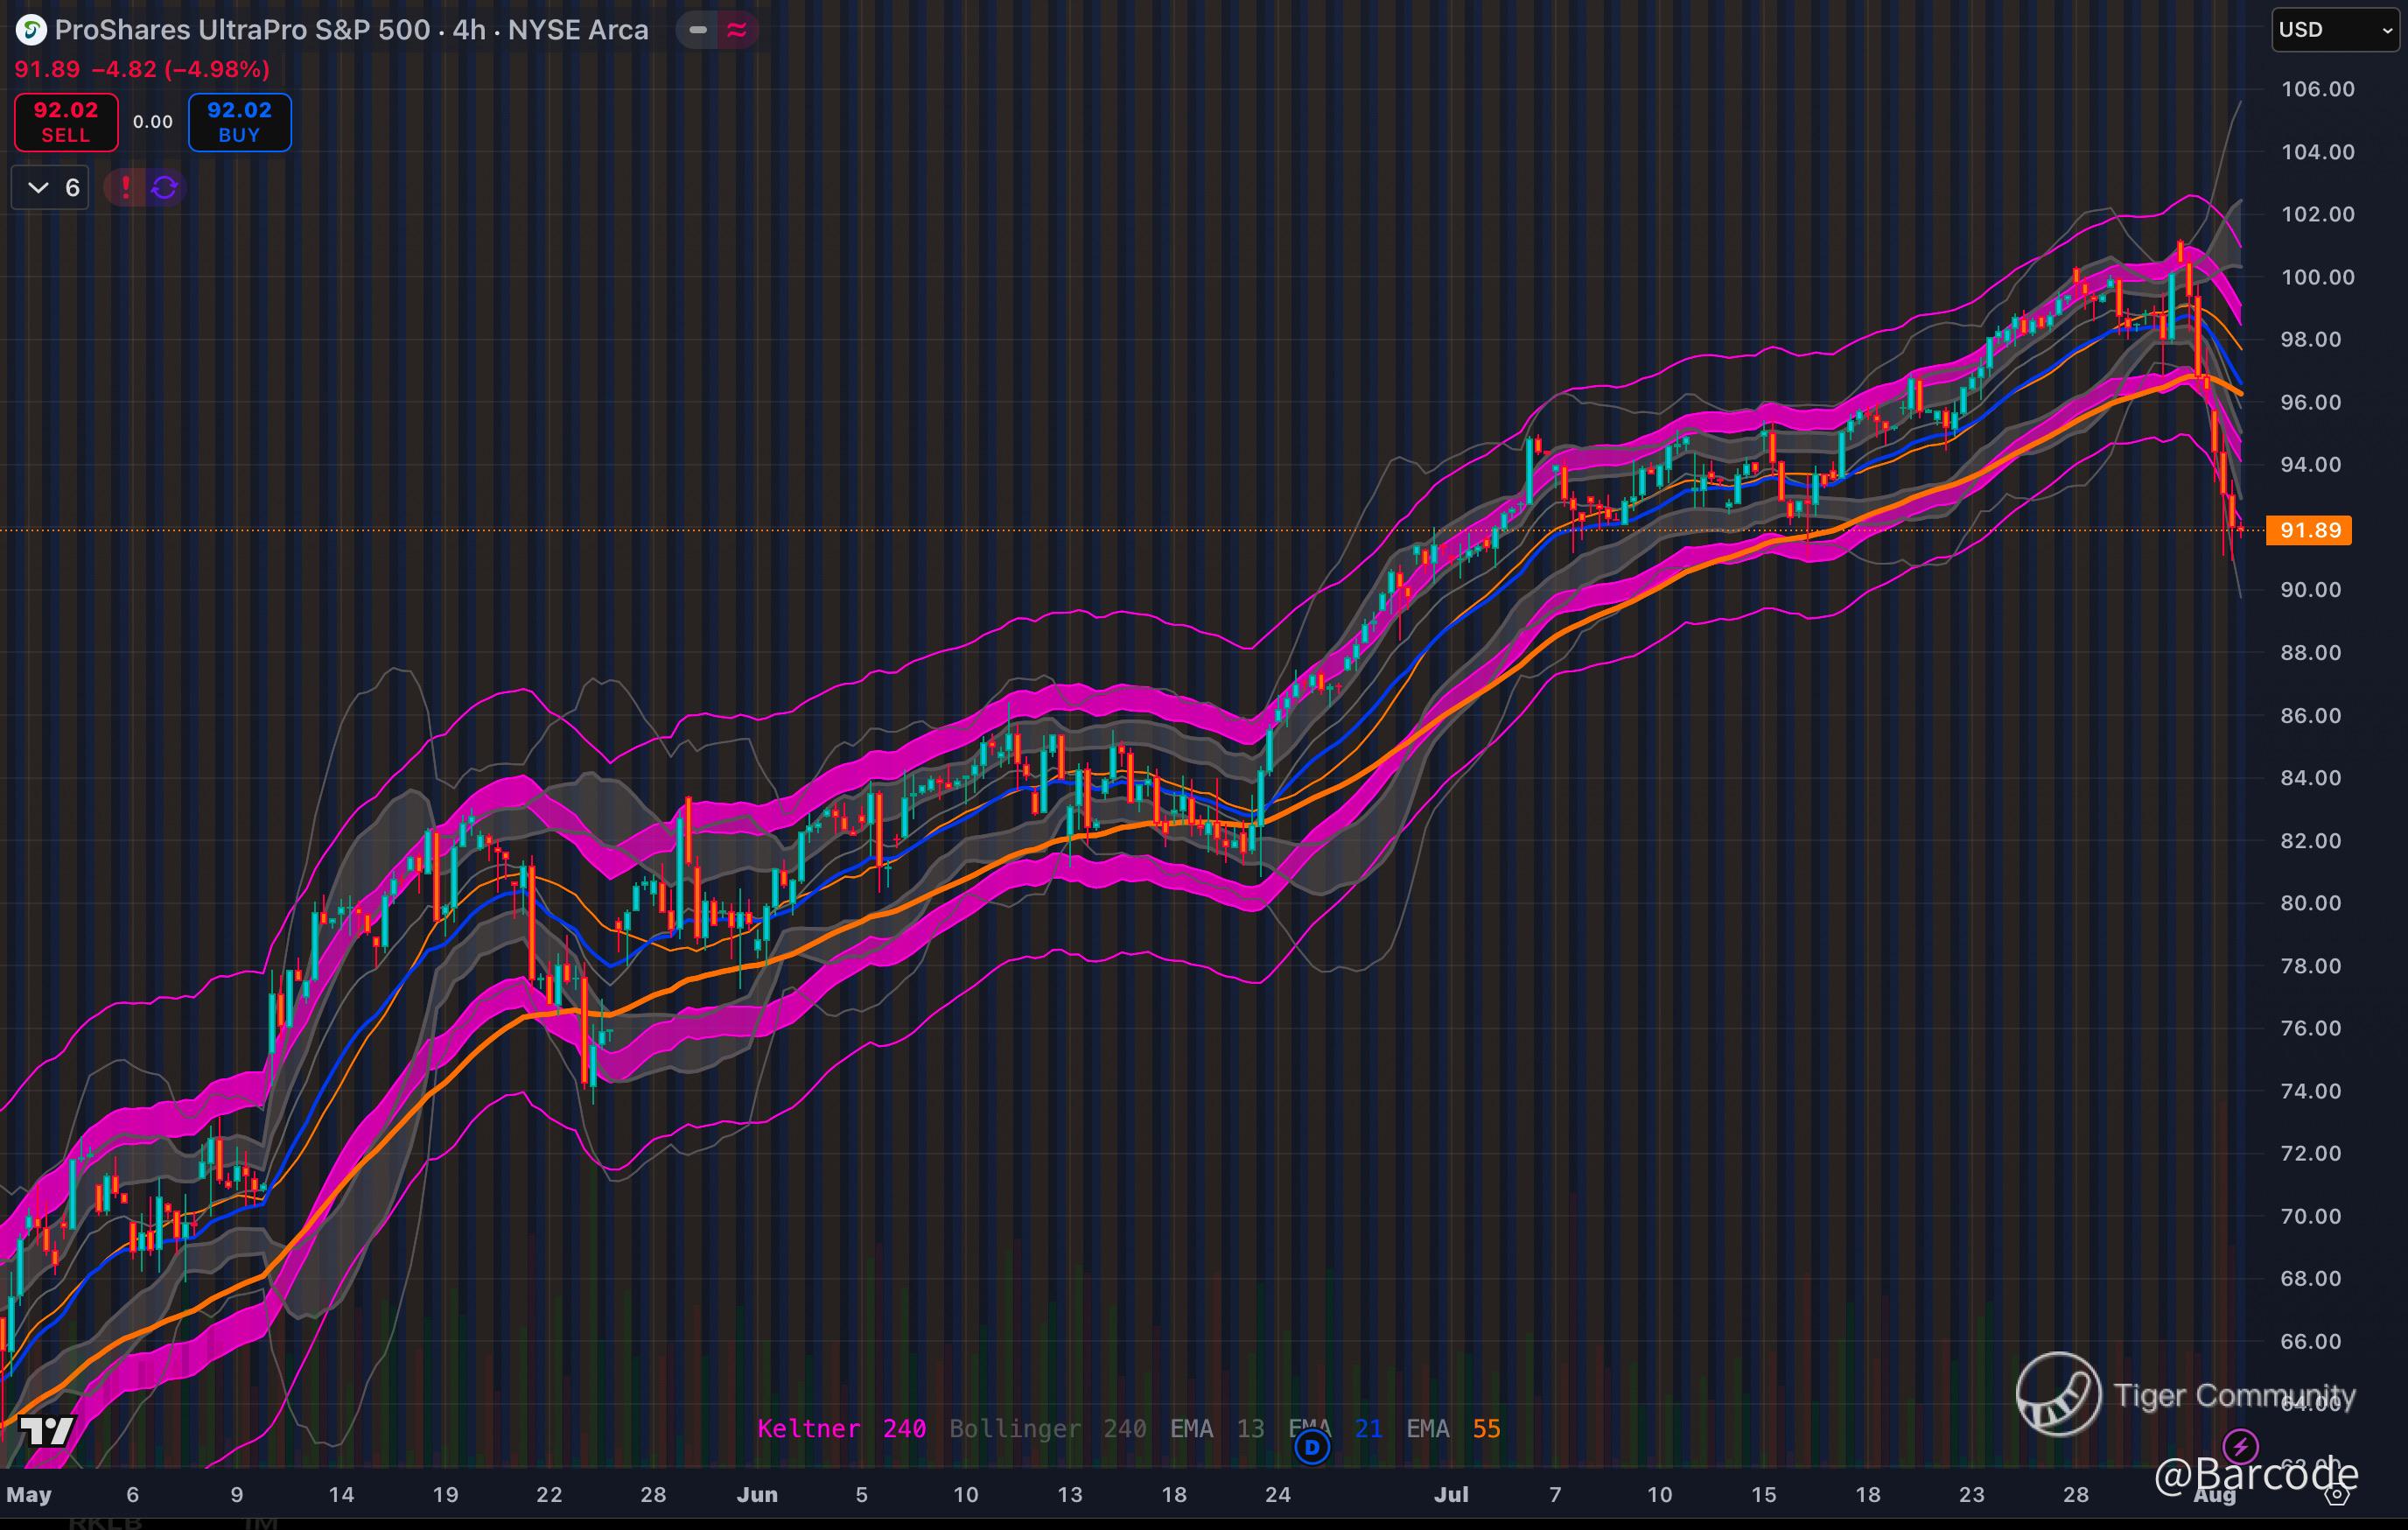The image size is (2408, 1530).
Task: Open the hexagon chart settings icon
Action: pyautogui.click(x=2337, y=1495)
